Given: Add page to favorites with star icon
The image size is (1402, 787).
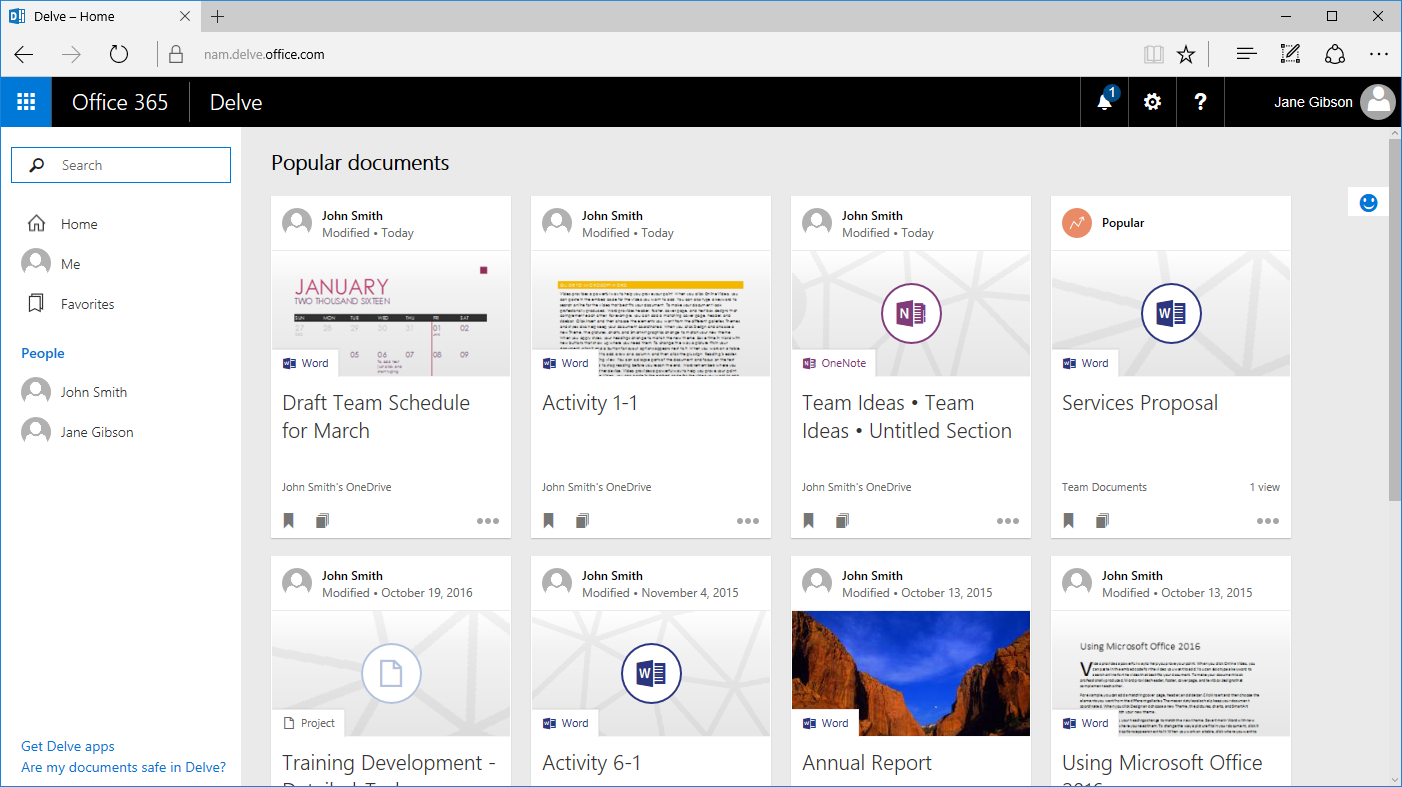Looking at the screenshot, I should tap(1186, 55).
